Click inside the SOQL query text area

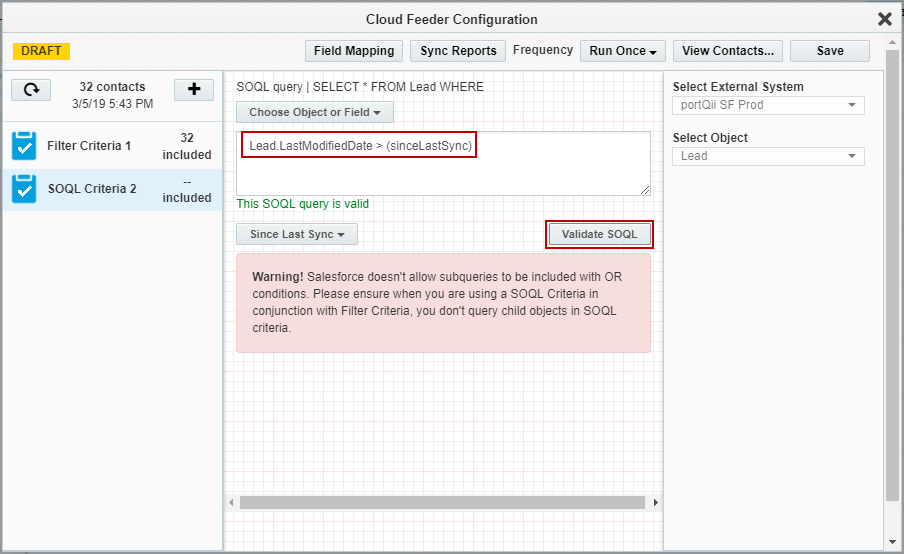pos(442,175)
